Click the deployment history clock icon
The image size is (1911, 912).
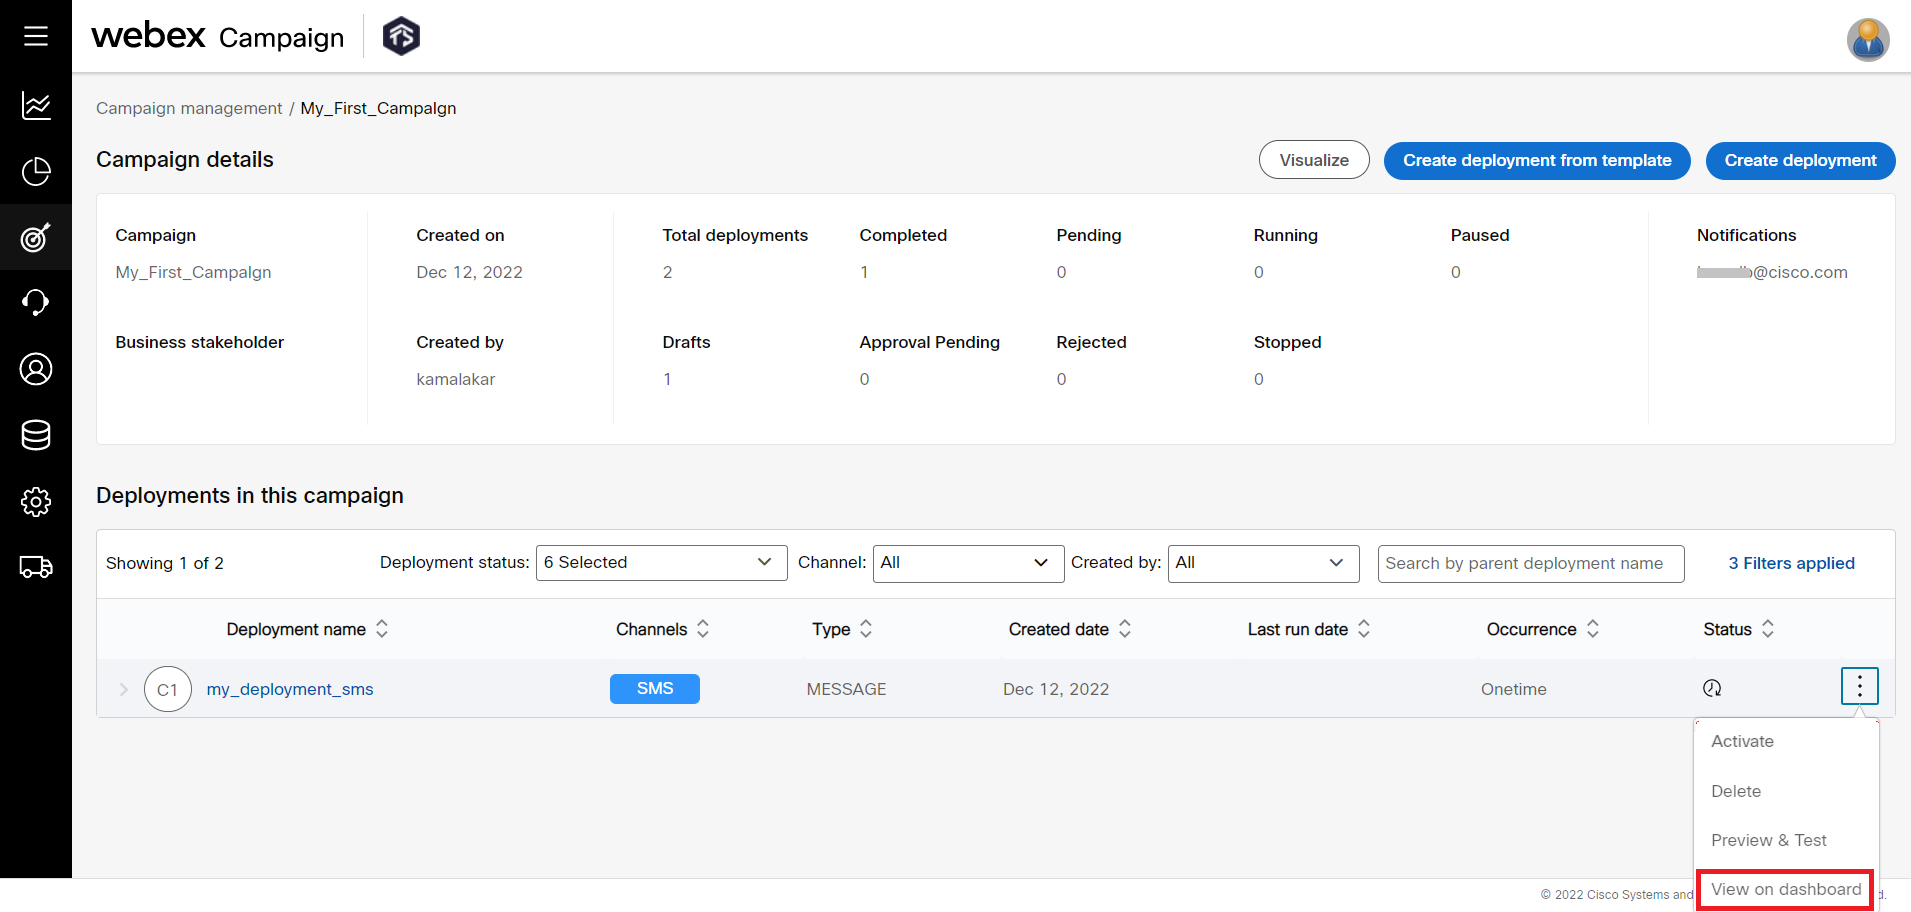(1711, 688)
